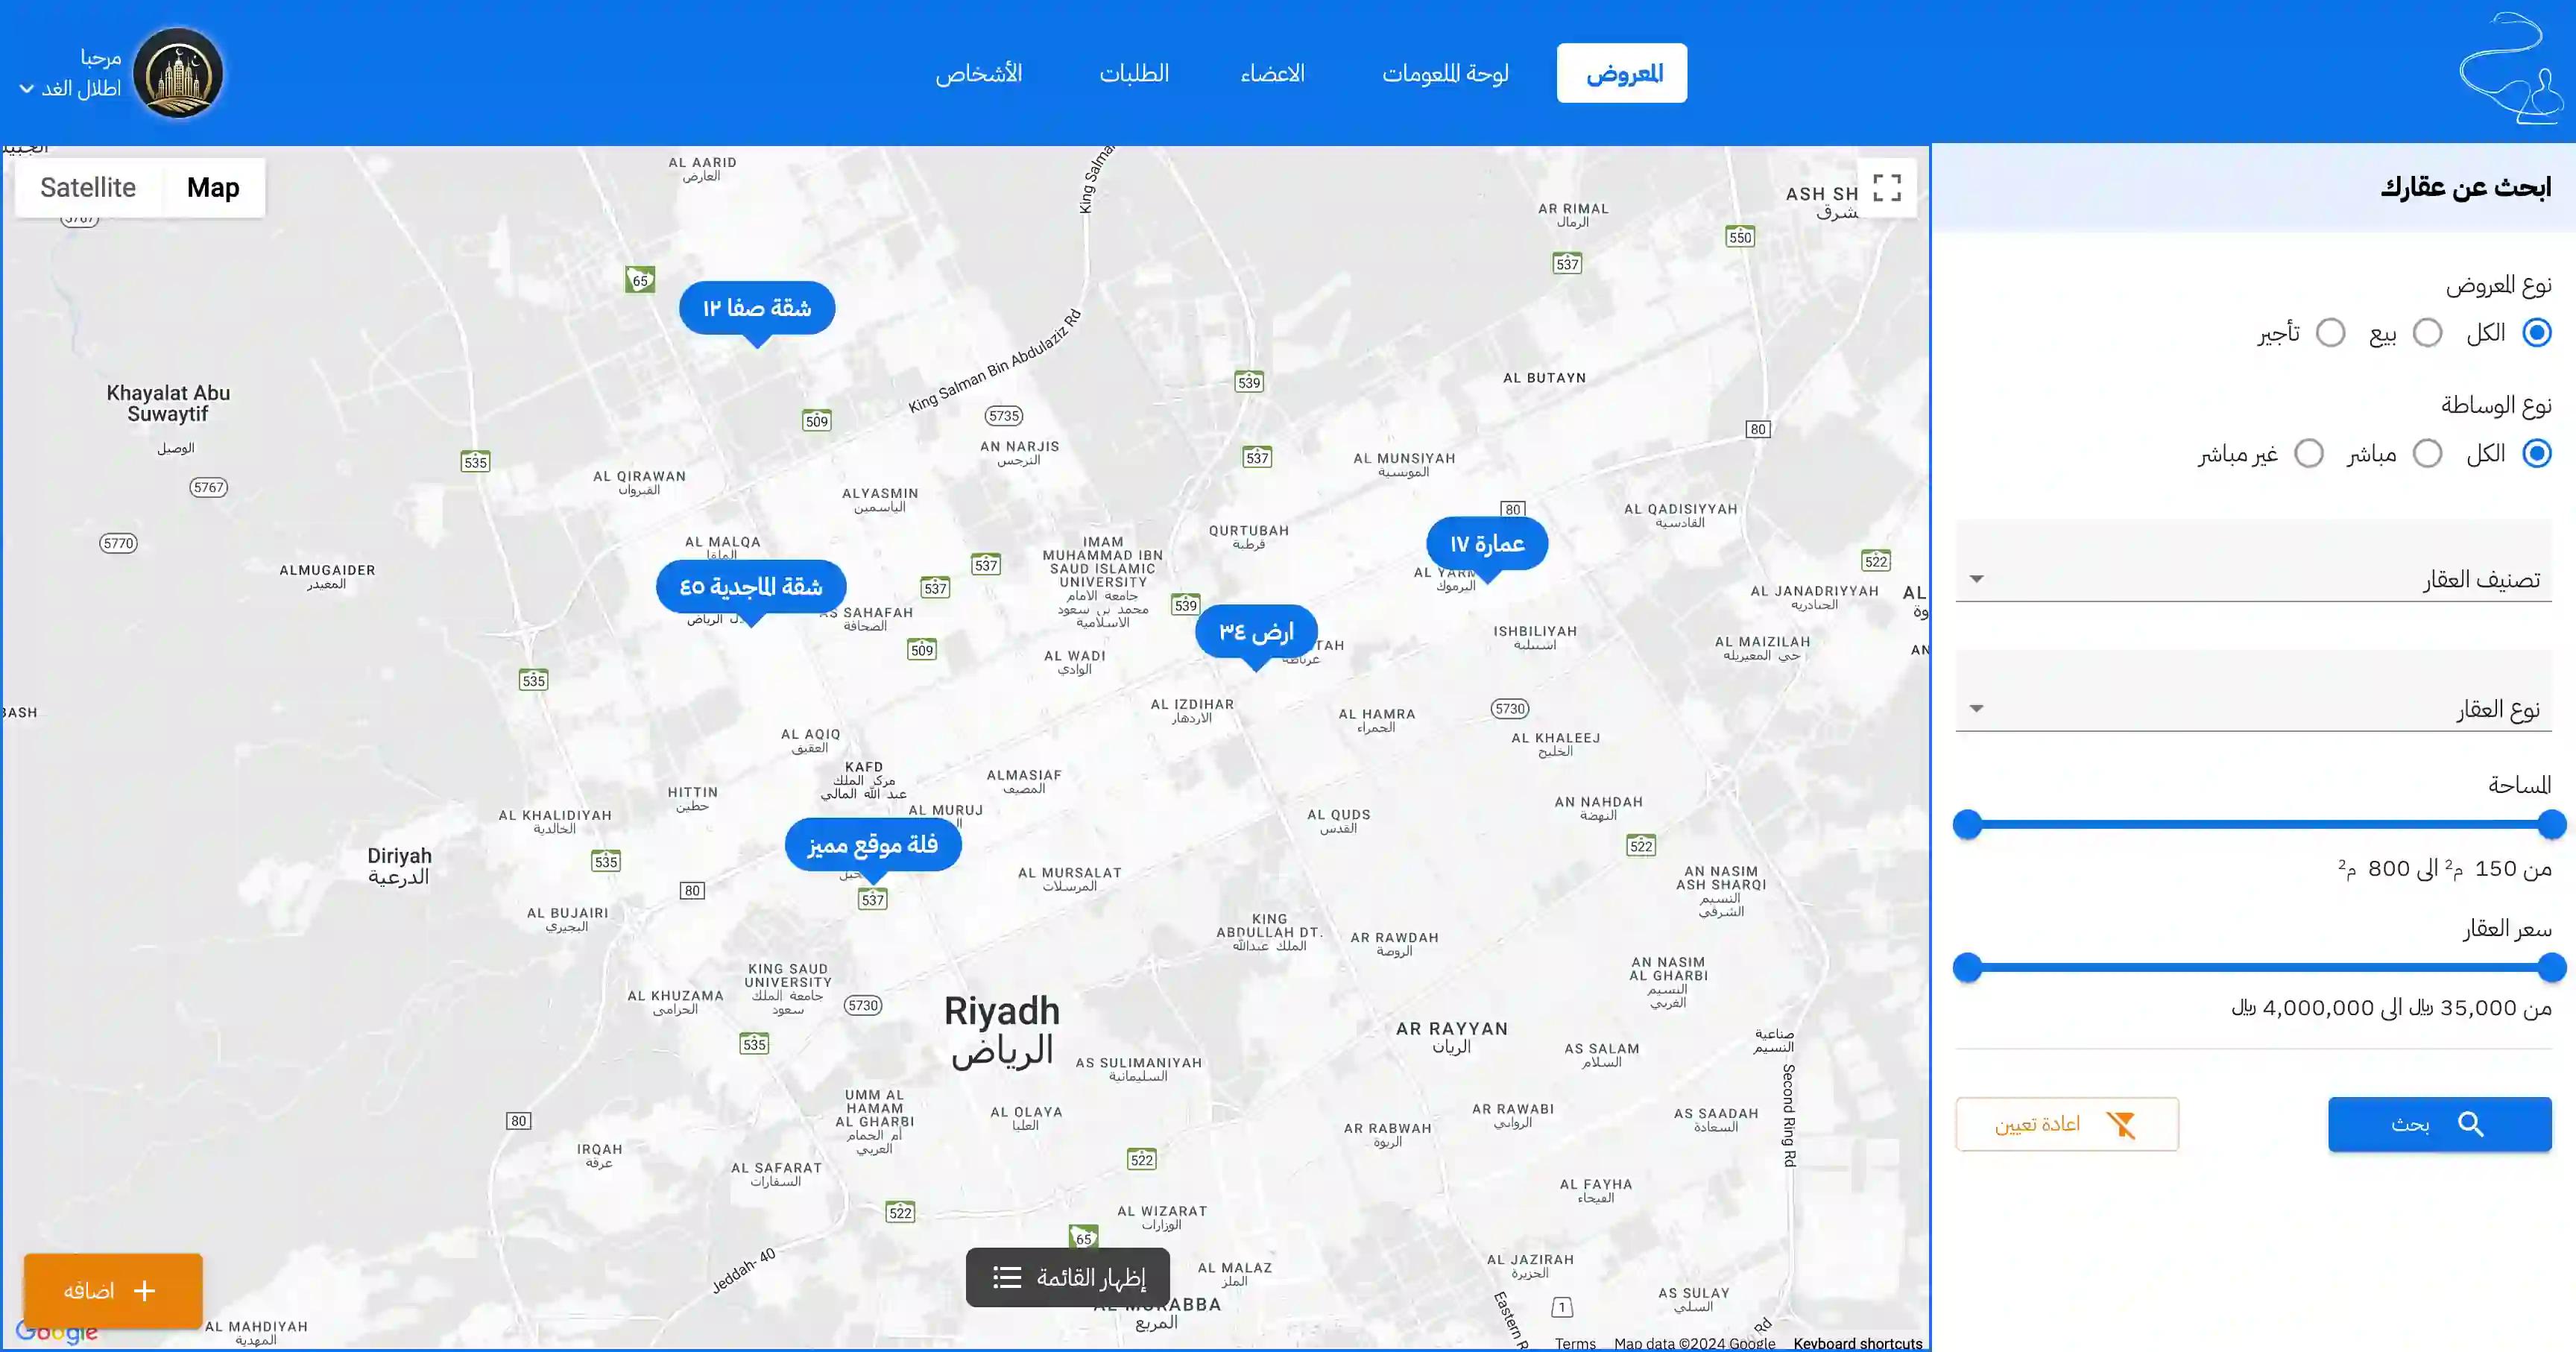
Task: Select the غير مباشر brokerage radio
Action: [2308, 454]
